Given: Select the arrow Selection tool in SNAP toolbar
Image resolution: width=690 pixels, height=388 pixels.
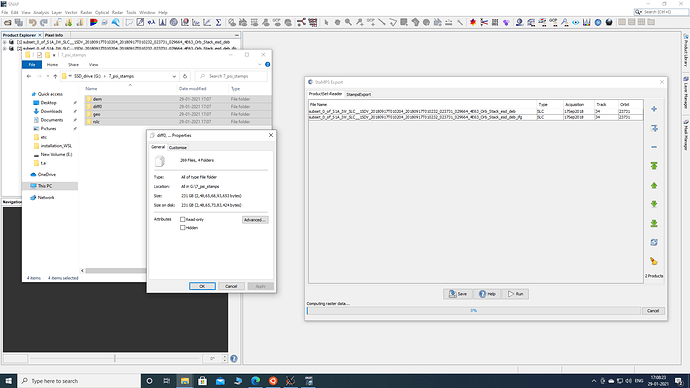Looking at the screenshot, I should [x=326, y=22].
